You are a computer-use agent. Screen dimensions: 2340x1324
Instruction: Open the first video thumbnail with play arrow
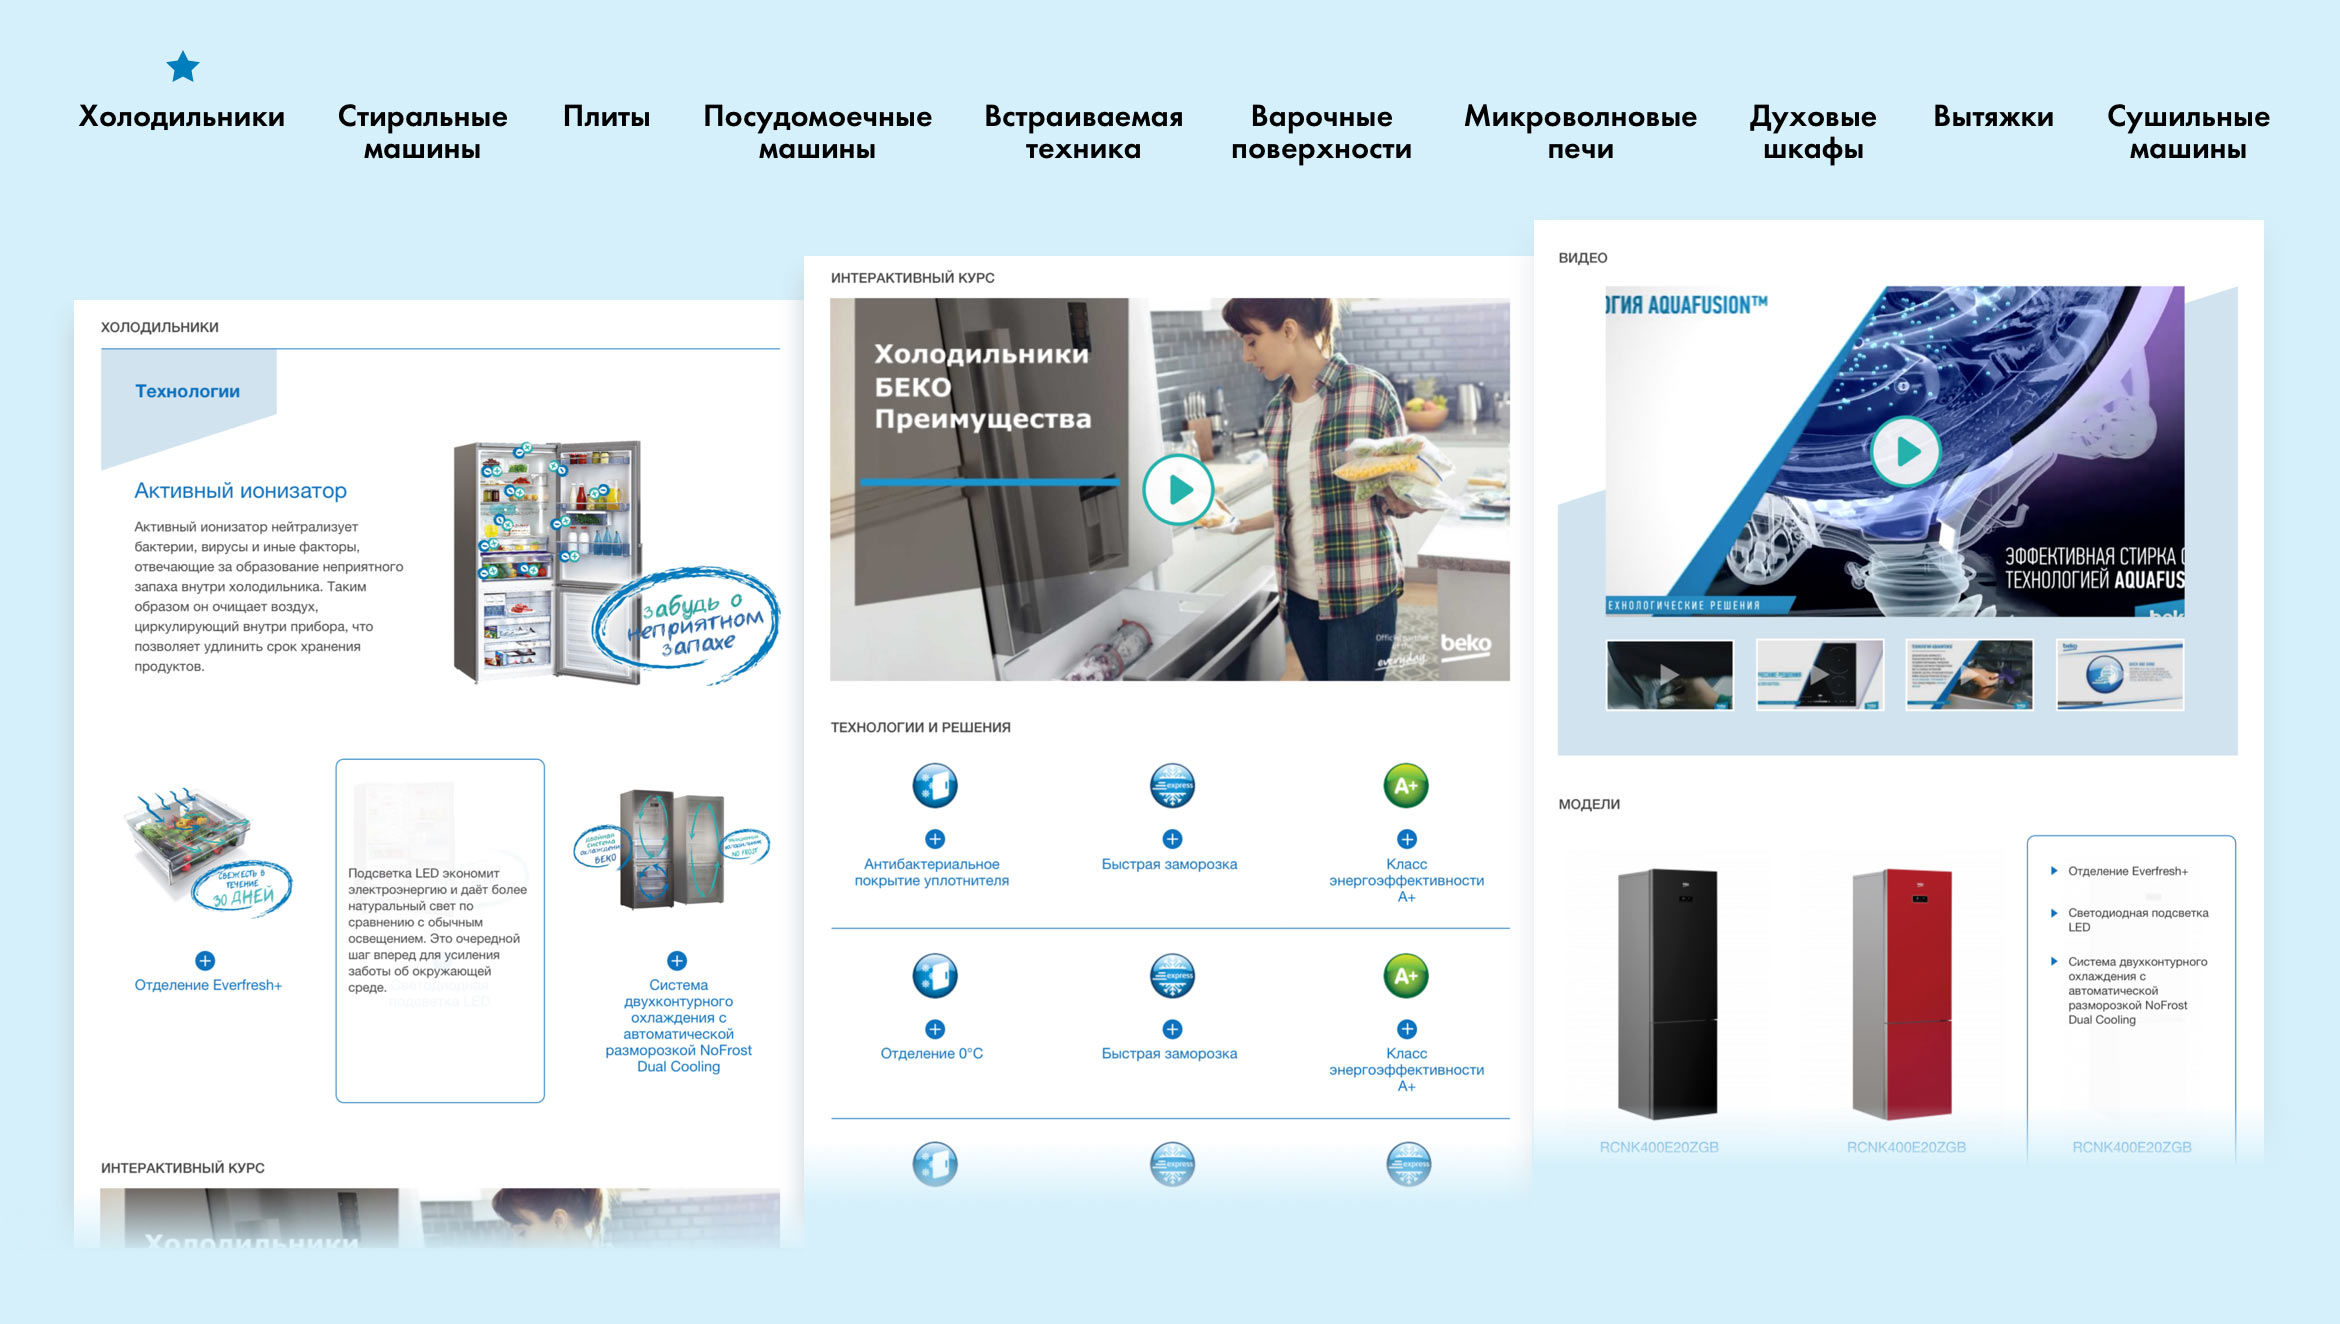[x=1669, y=675]
